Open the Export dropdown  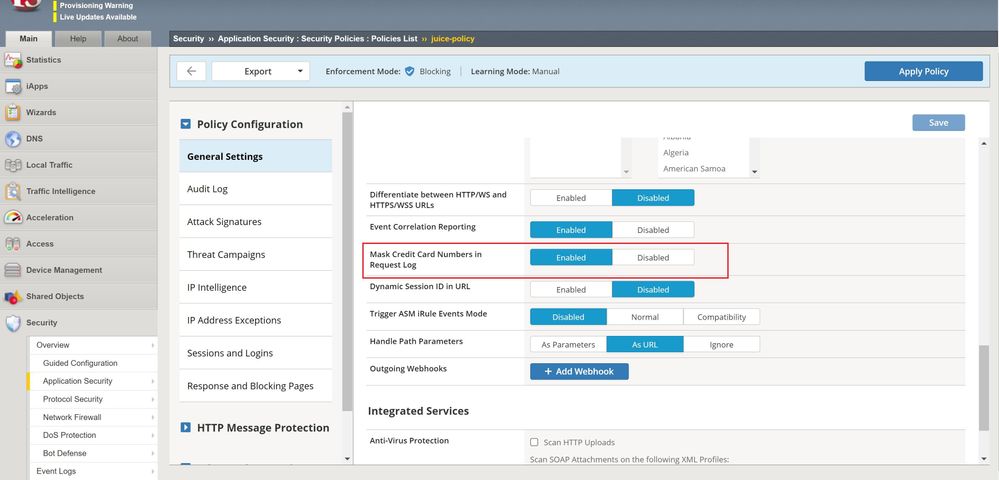261,71
